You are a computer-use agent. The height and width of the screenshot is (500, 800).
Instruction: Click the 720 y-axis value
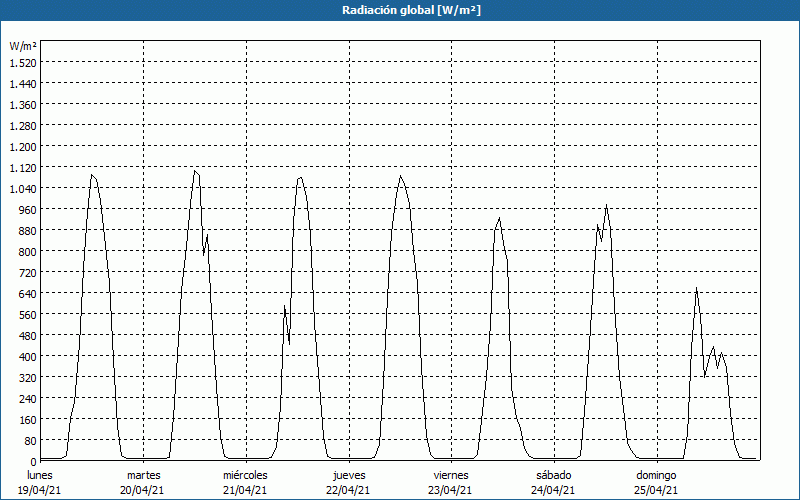[x=29, y=273]
